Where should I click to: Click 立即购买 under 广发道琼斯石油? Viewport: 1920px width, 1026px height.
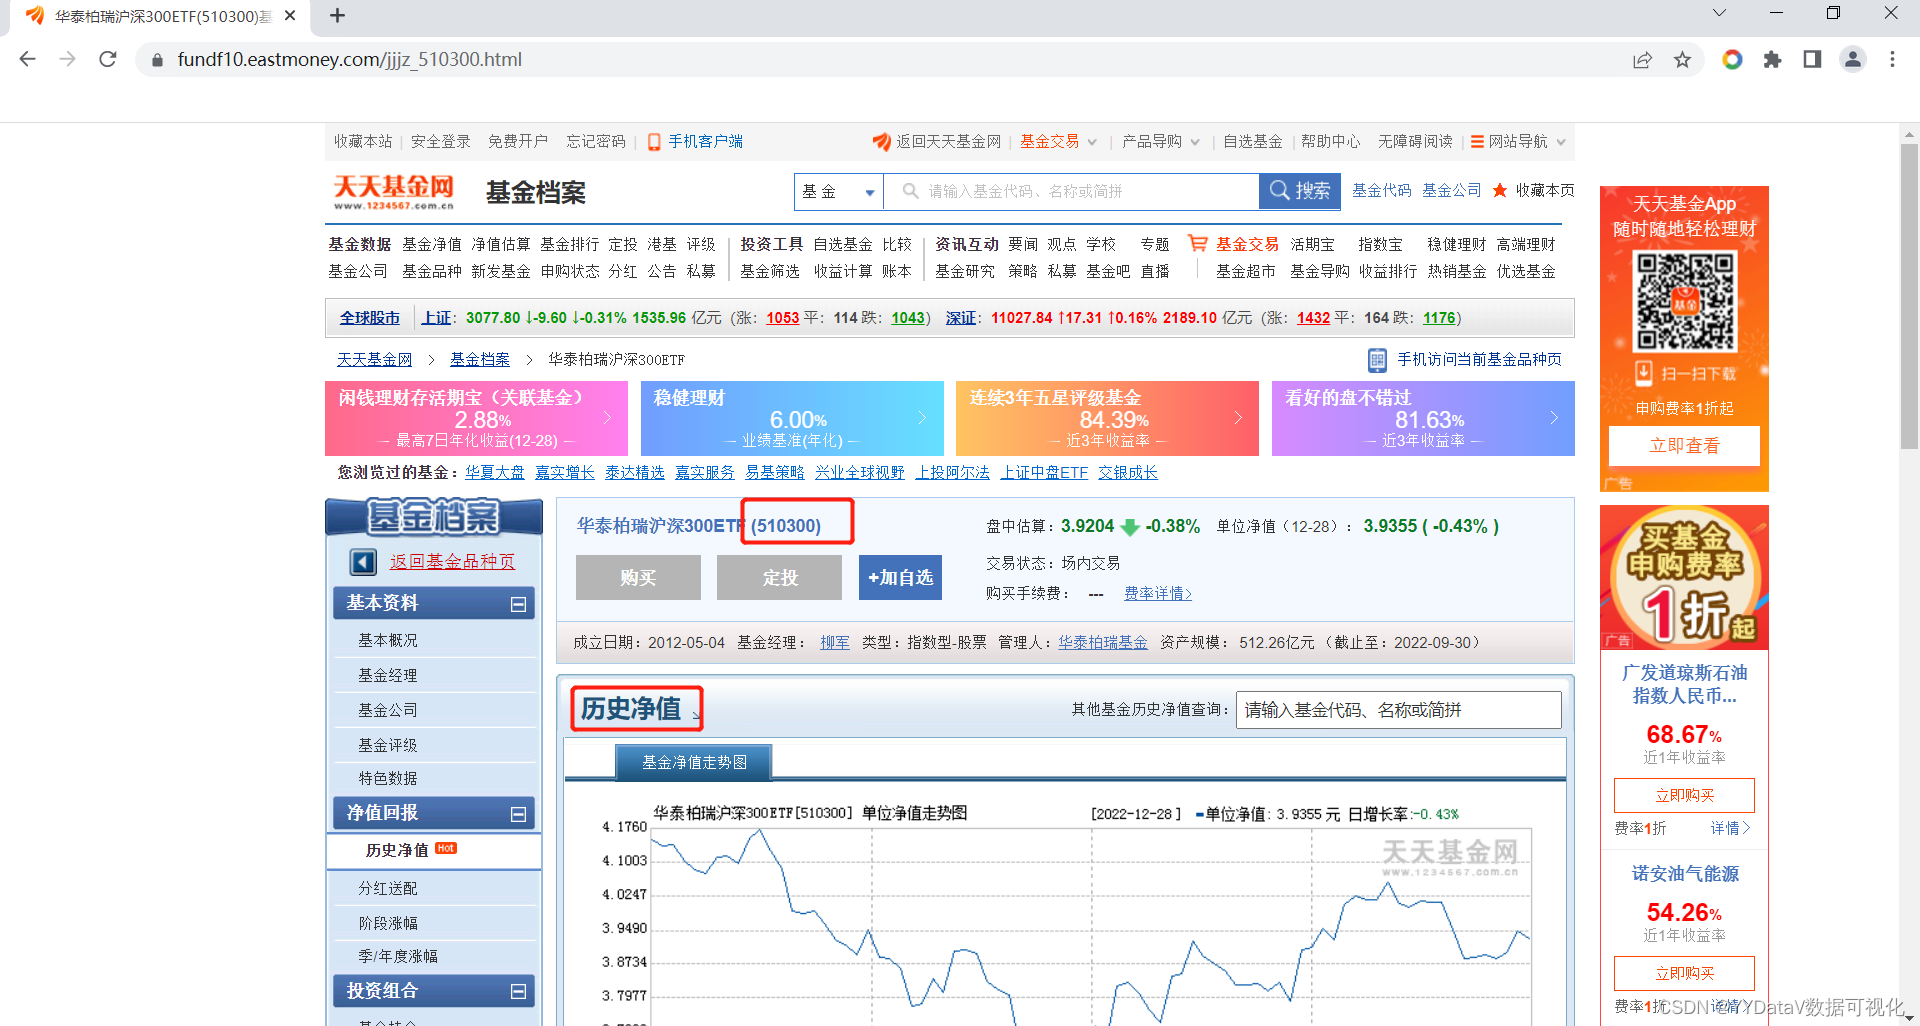pyautogui.click(x=1684, y=796)
